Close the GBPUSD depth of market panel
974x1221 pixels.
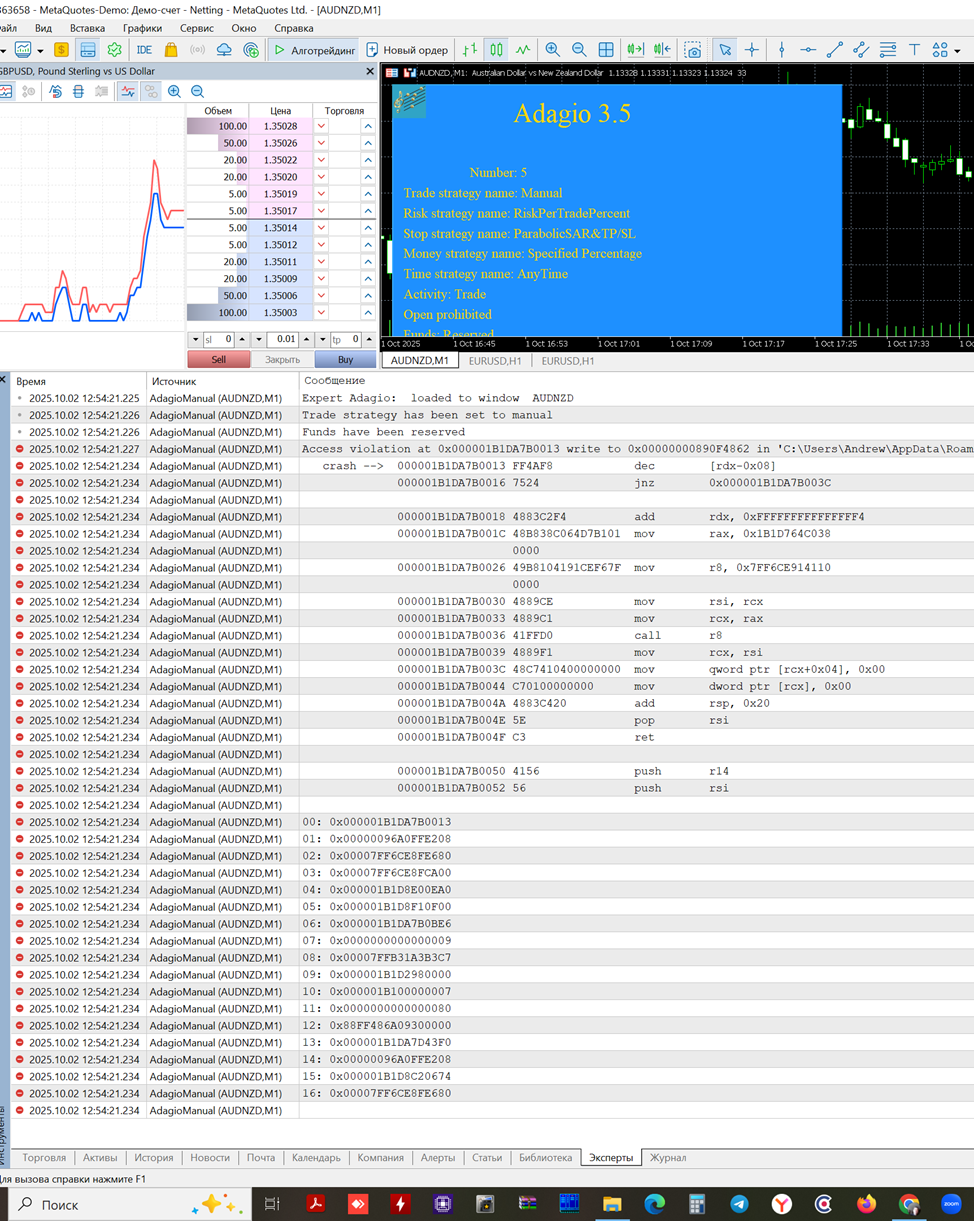(x=370, y=71)
